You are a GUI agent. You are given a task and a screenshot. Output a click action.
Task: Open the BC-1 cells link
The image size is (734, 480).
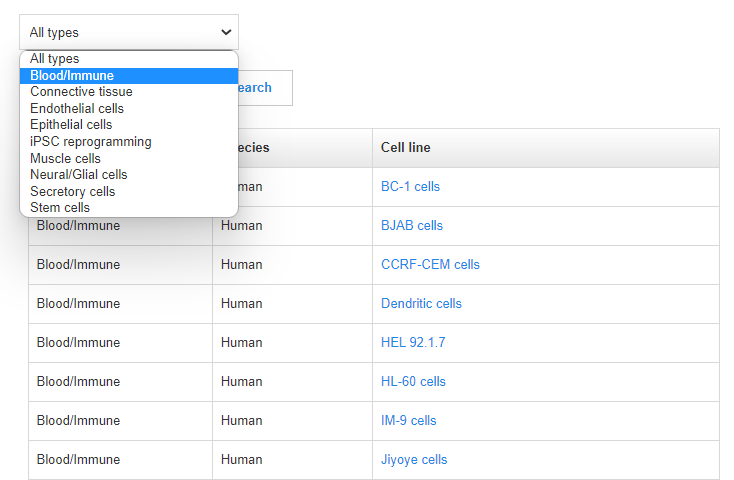[410, 187]
